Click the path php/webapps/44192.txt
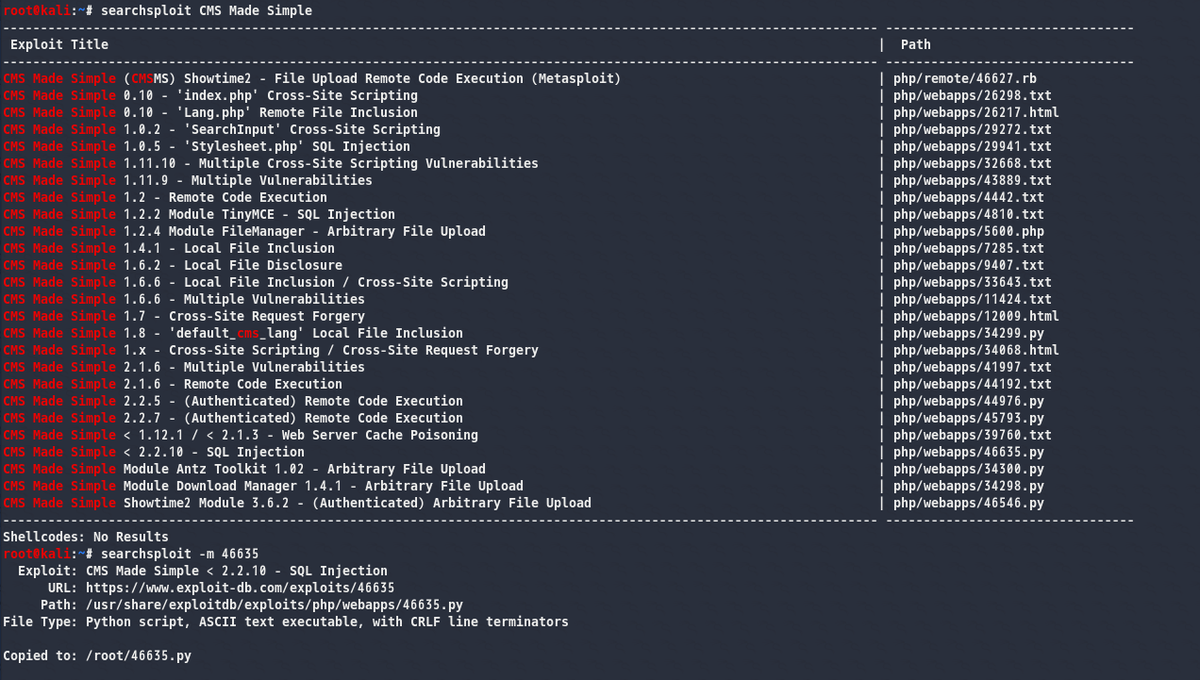This screenshot has height=680, width=1200. tap(973, 384)
